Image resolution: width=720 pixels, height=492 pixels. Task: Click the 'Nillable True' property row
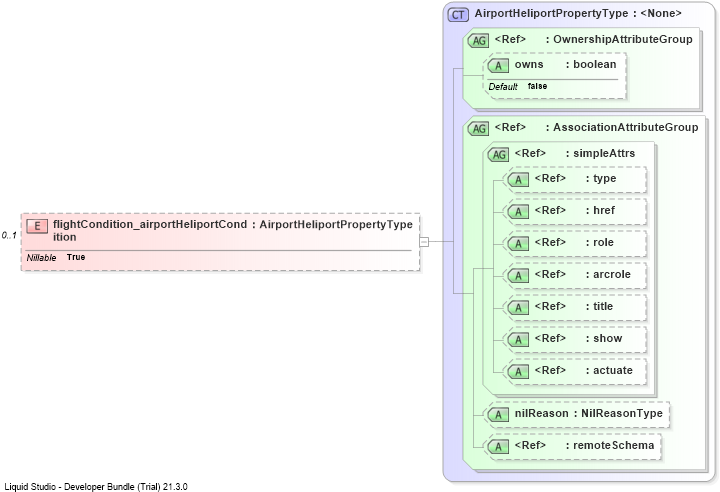tap(56, 257)
